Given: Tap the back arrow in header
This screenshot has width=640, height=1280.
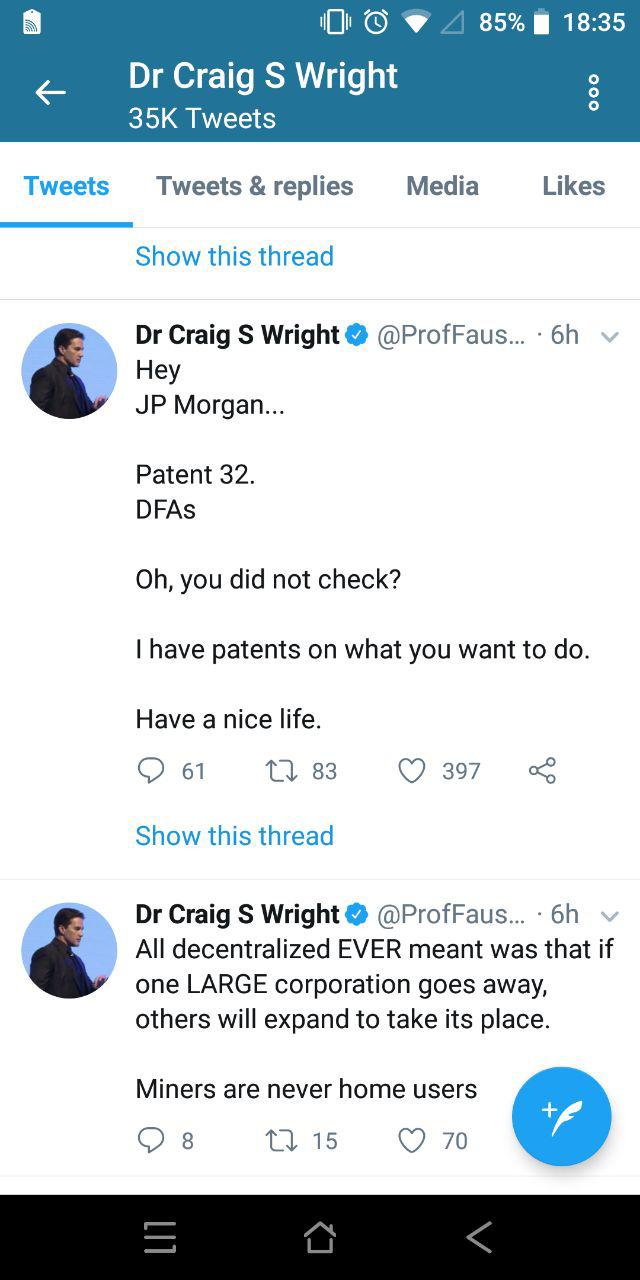Looking at the screenshot, I should tap(50, 93).
